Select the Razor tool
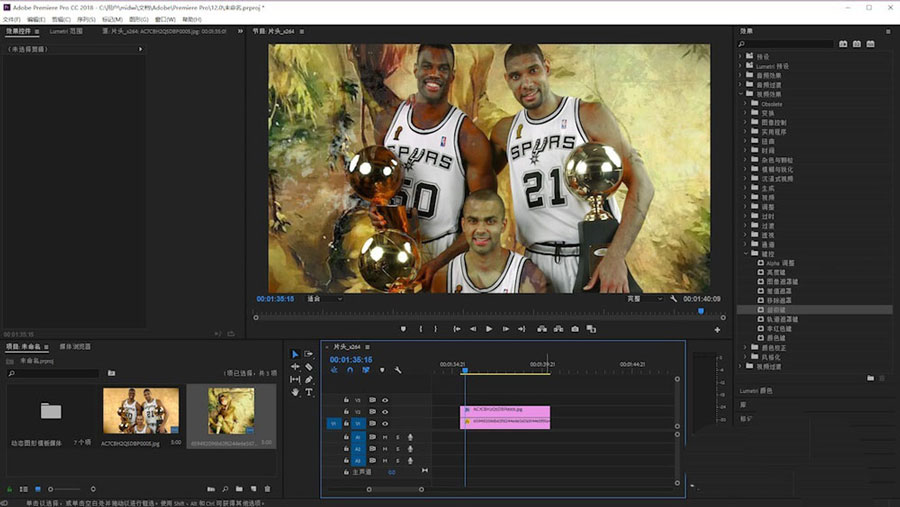This screenshot has width=900, height=507. 309,367
